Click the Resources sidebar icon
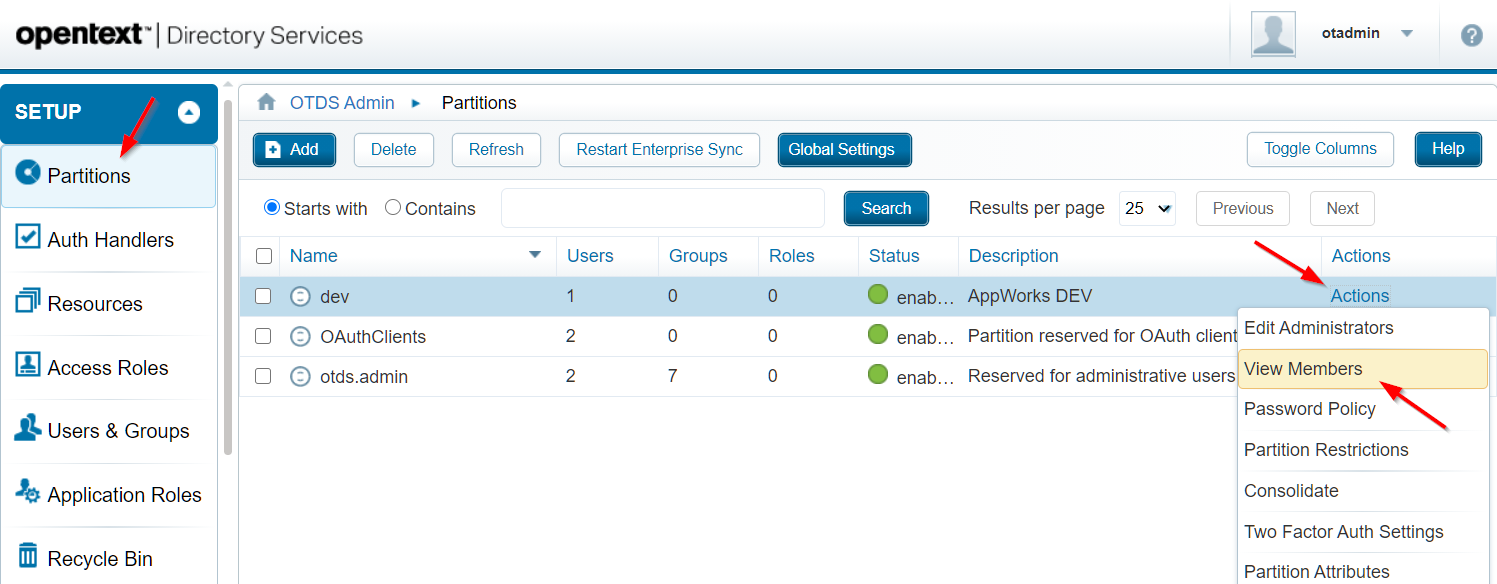Screen dimensions: 1497x584 pyautogui.click(x=28, y=302)
